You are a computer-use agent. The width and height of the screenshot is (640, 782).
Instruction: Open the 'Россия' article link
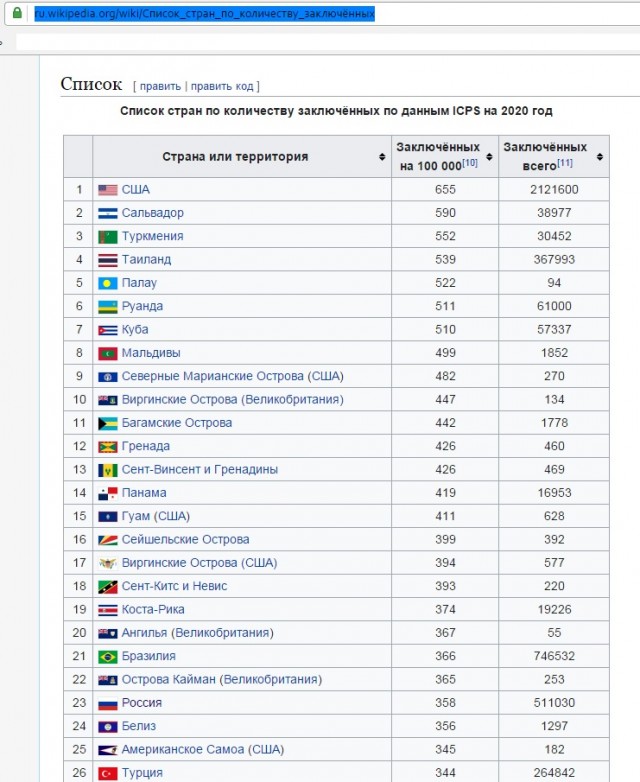(142, 703)
